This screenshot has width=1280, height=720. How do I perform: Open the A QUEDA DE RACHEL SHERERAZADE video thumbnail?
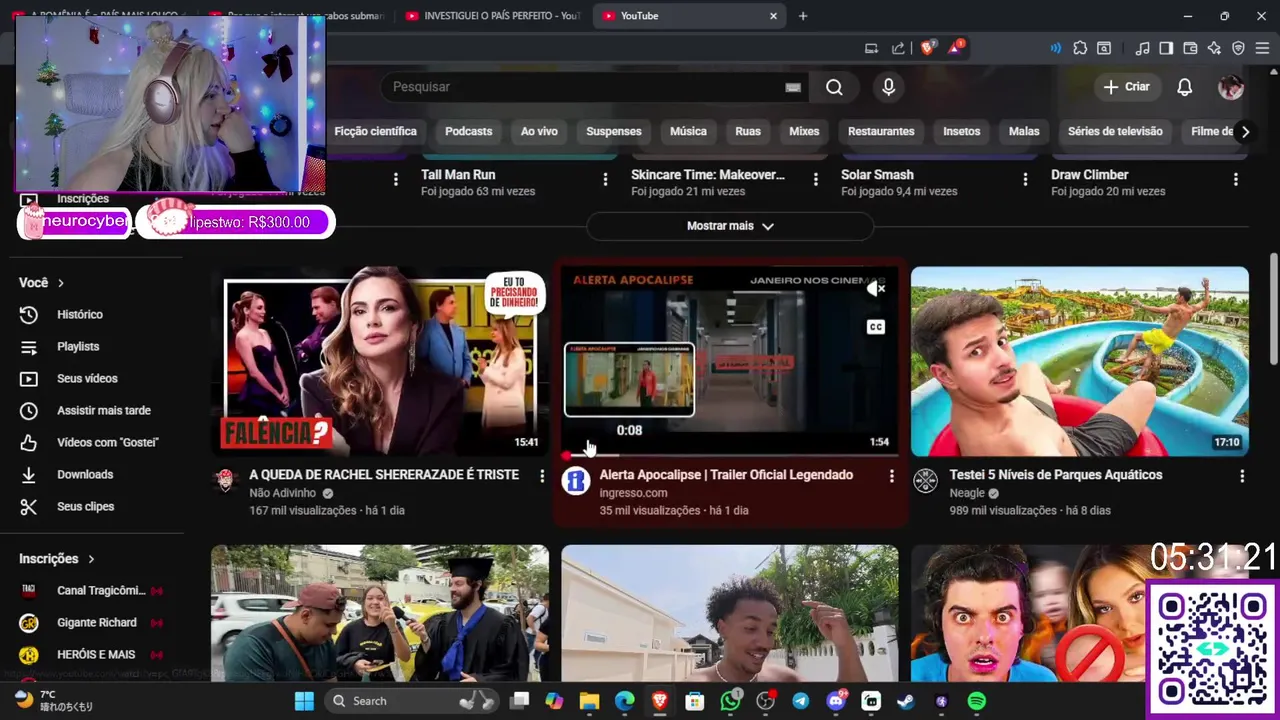pyautogui.click(x=380, y=361)
